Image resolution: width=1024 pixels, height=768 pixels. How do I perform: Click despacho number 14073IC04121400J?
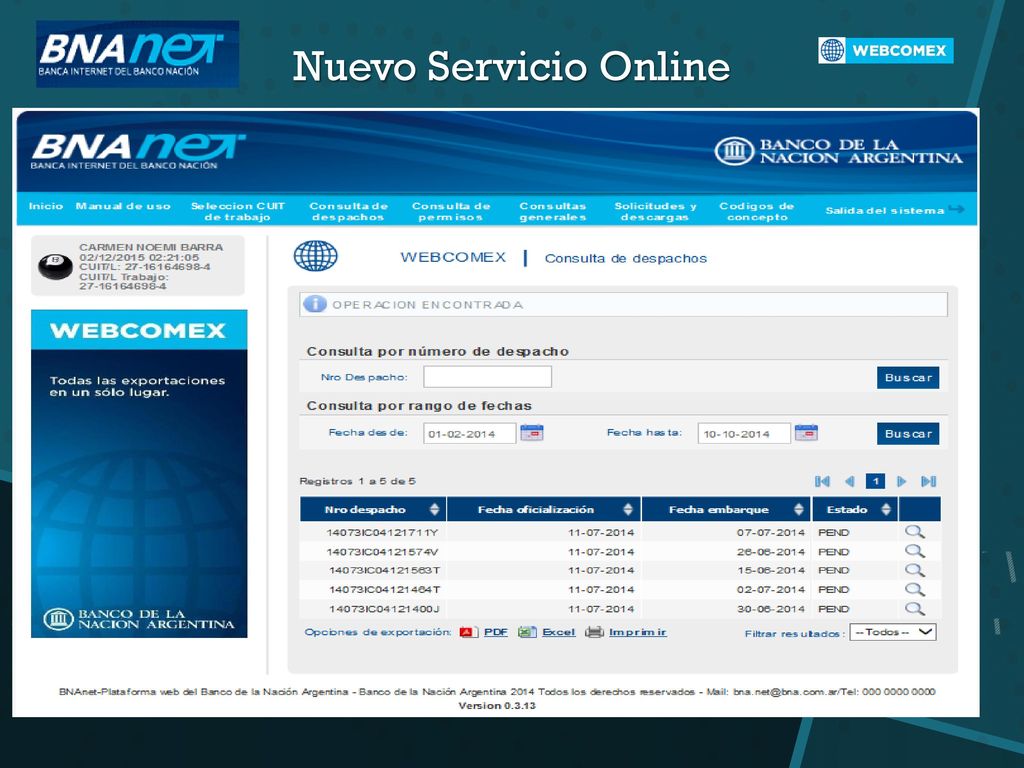click(x=384, y=609)
